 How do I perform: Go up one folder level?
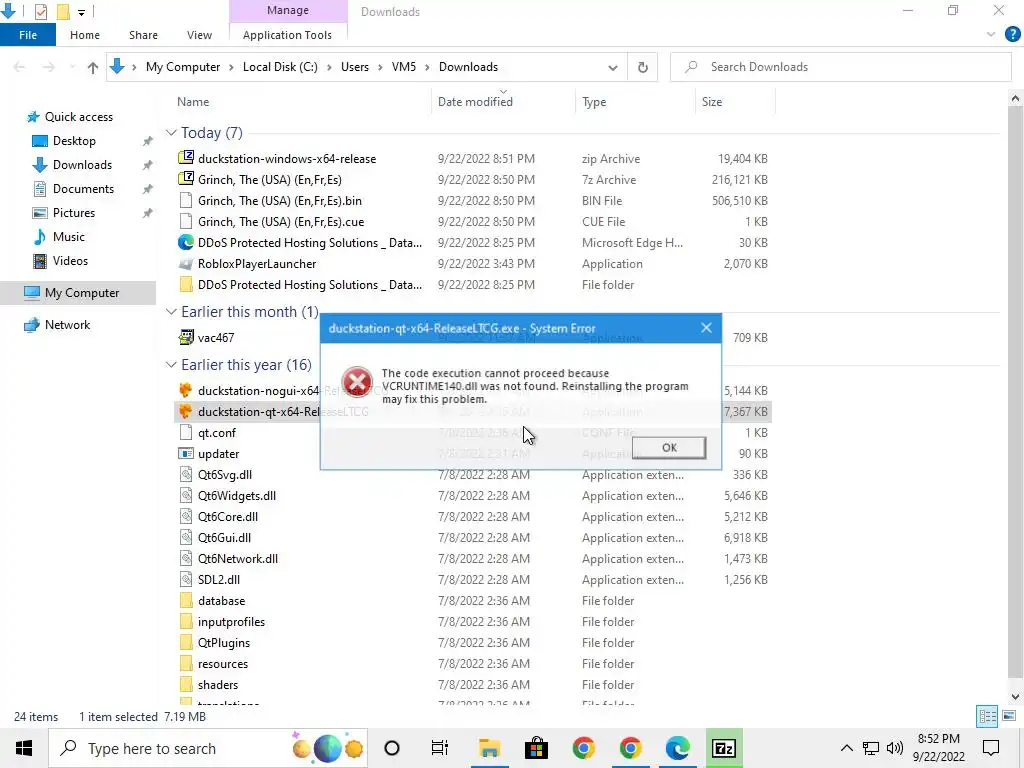tap(93, 67)
